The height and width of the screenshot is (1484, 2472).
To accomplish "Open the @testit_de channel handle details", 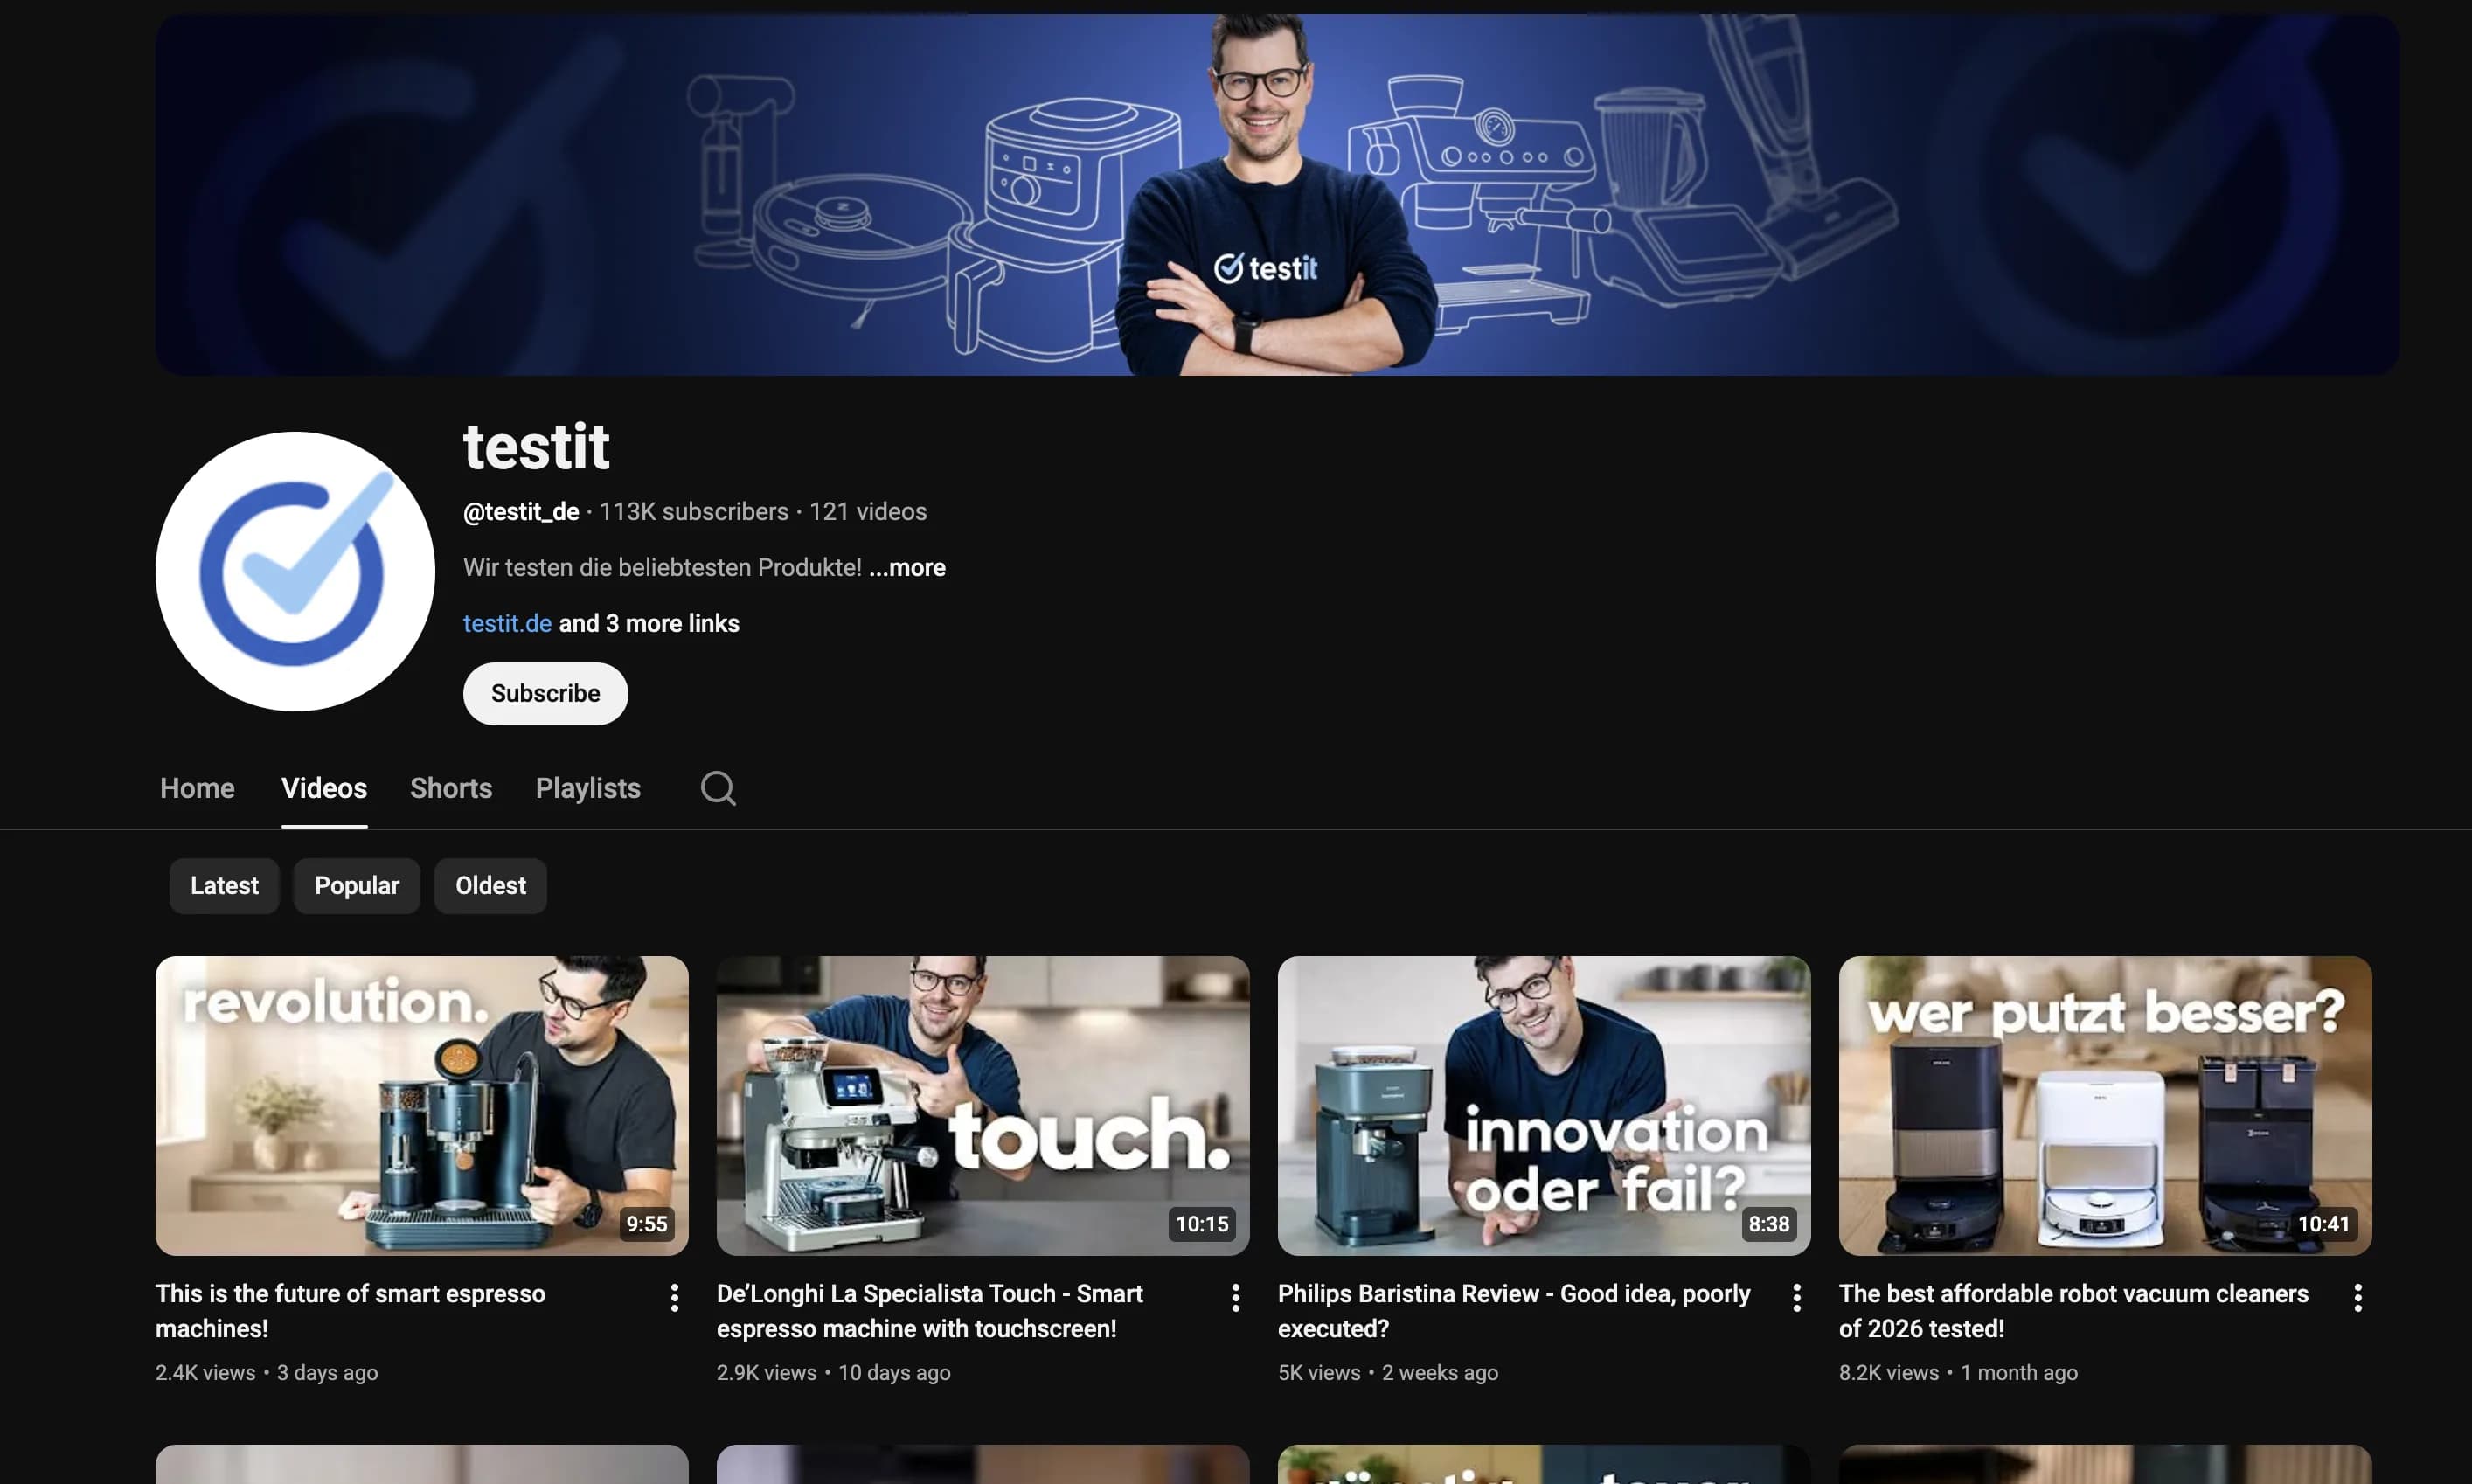I will click(520, 511).
